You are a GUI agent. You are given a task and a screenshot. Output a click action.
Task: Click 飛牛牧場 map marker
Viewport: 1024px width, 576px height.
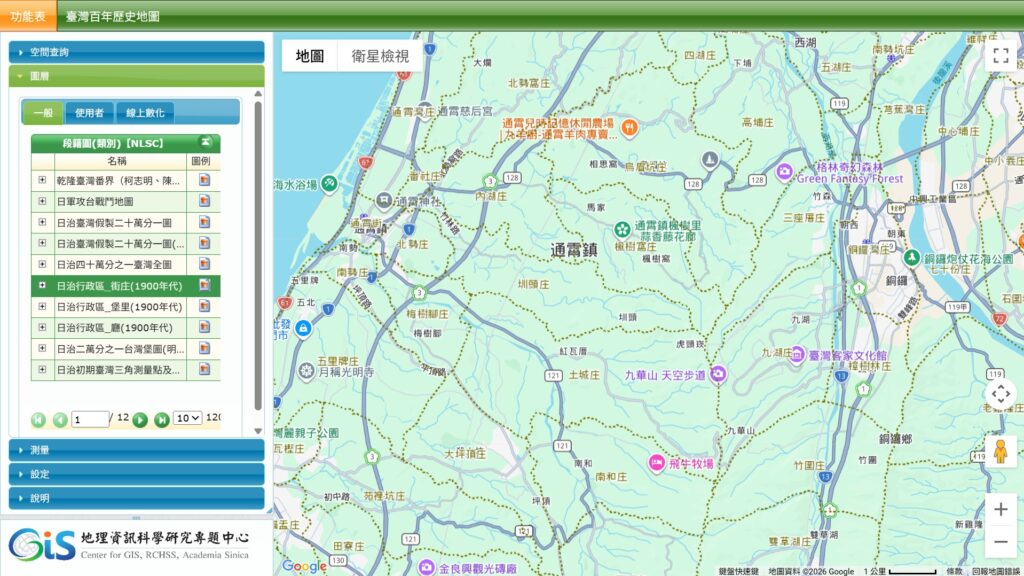click(656, 462)
